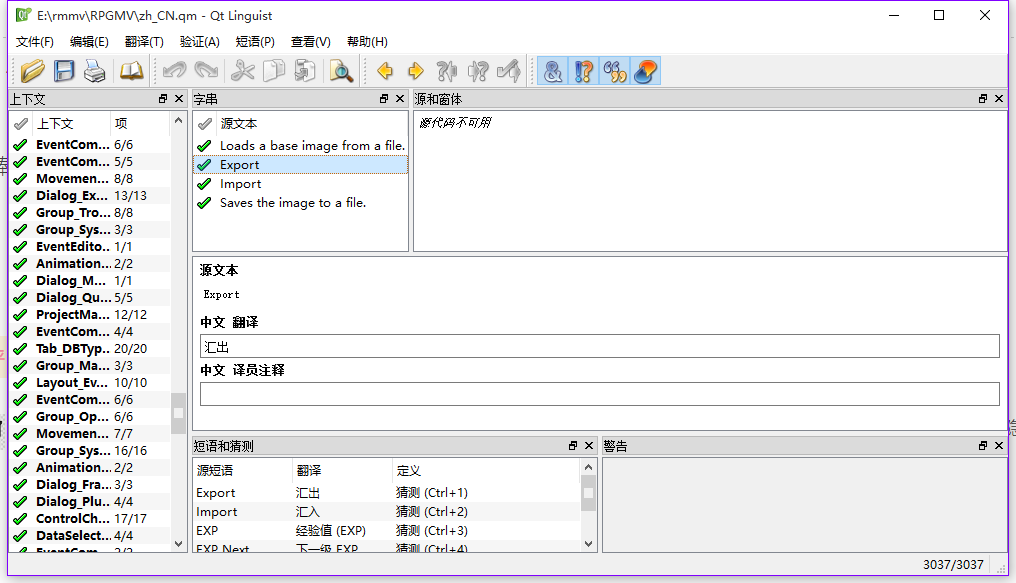Open the 查看(V) menu
This screenshot has height=583, width=1016.
coord(311,41)
